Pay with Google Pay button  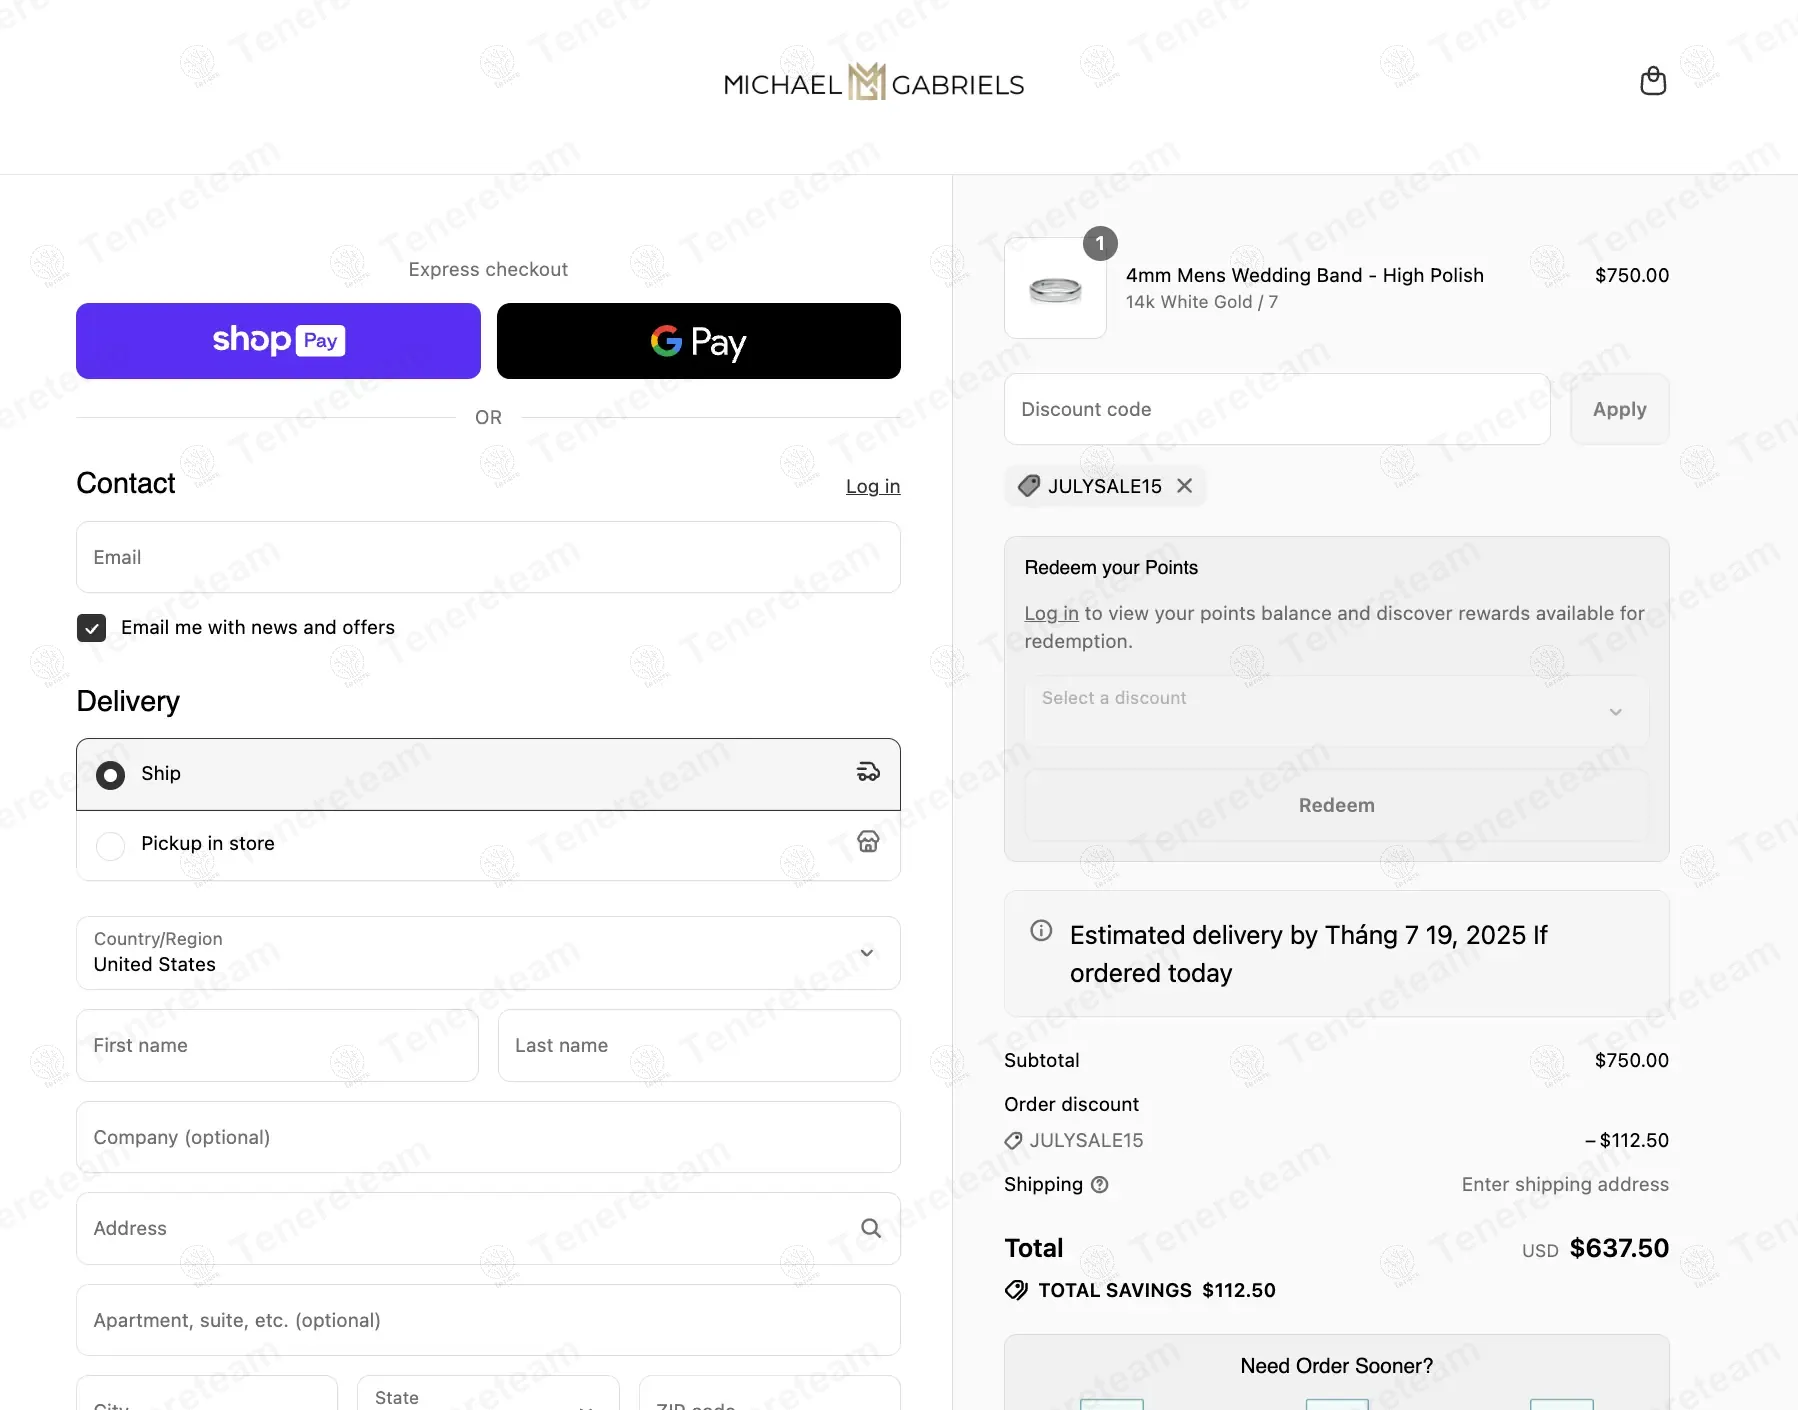(698, 341)
